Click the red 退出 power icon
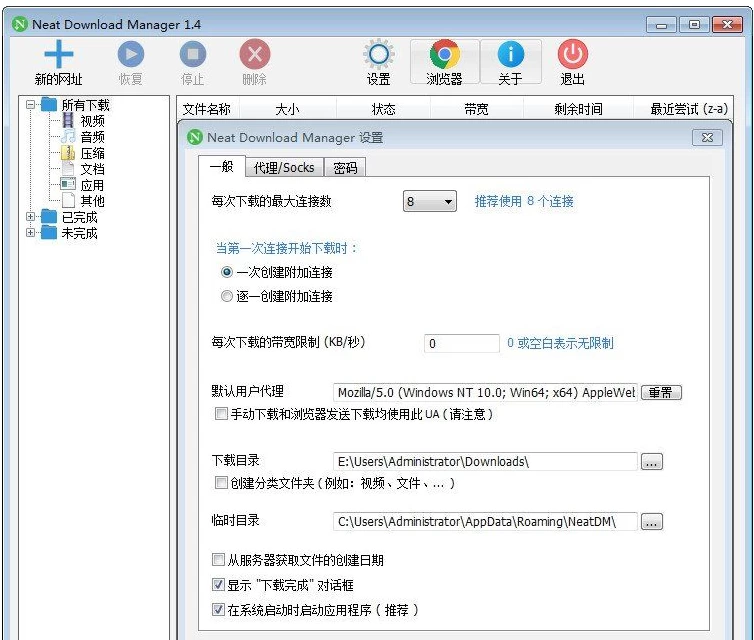The width and height of the screenshot is (754, 640). click(x=573, y=55)
